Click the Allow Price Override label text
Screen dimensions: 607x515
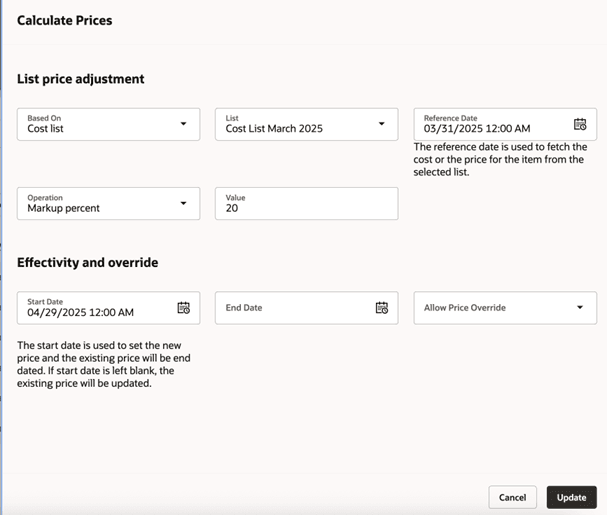tap(465, 308)
